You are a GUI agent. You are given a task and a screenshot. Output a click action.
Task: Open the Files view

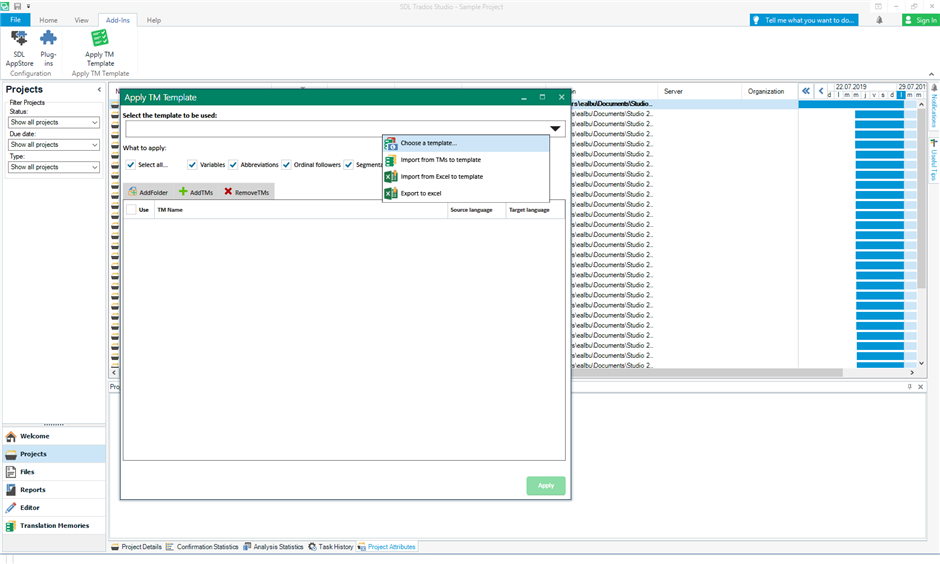coord(54,472)
